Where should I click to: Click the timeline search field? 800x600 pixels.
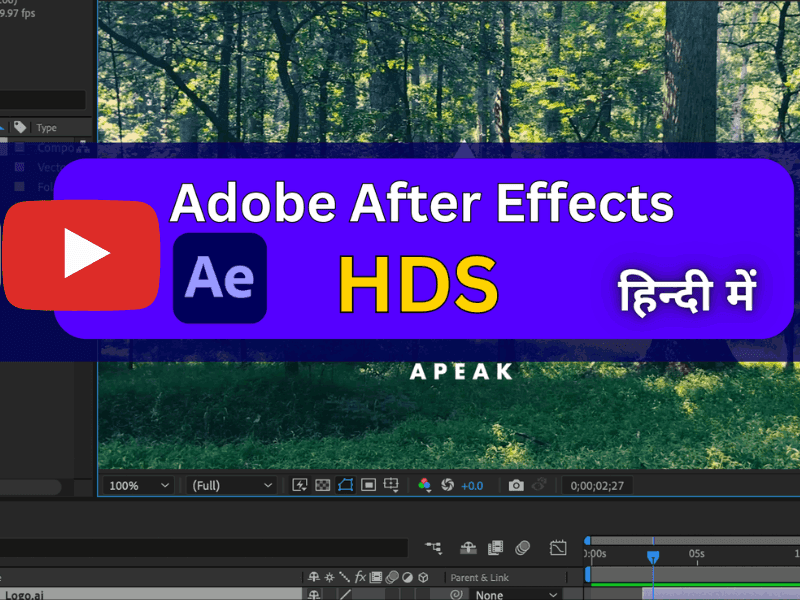click(x=203, y=548)
